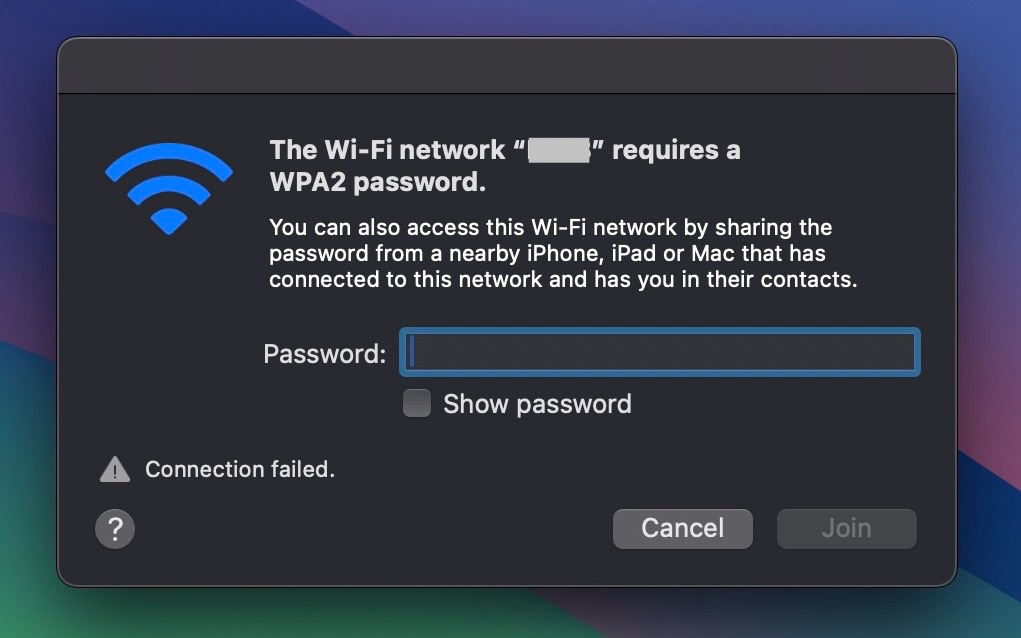Select the "Connection failed." status message

[240, 469]
